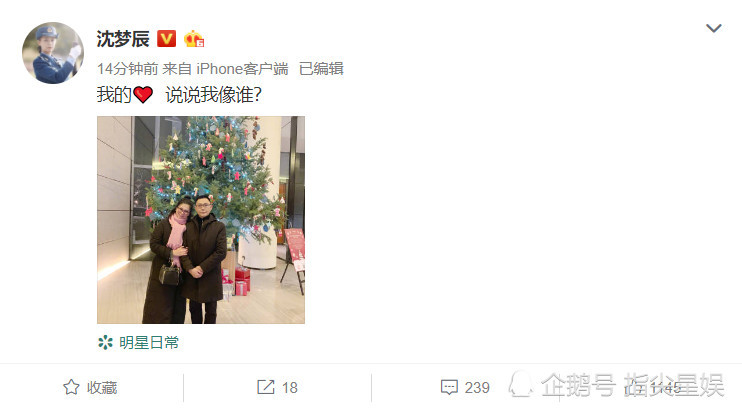The height and width of the screenshot is (411, 742).
Task: Click the 14分钟前 timestamp link
Action: (128, 69)
